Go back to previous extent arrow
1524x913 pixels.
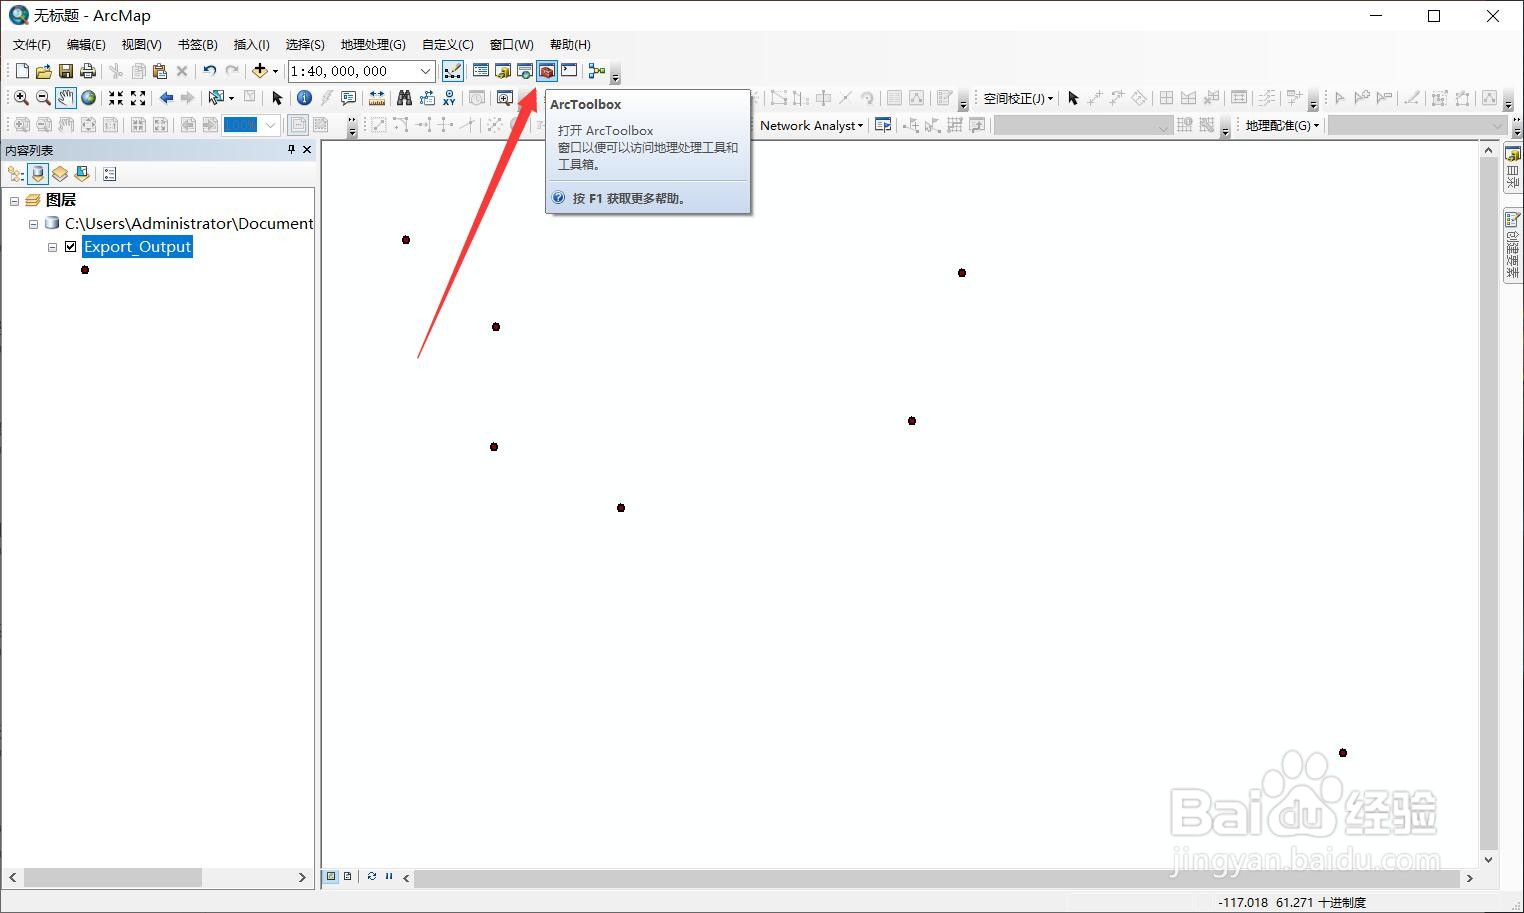[166, 98]
